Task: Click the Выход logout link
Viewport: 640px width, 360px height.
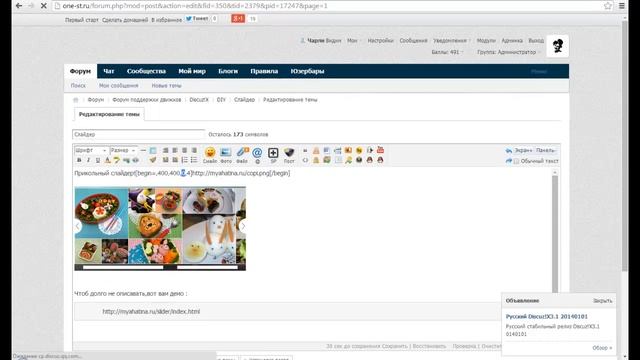Action: pyautogui.click(x=536, y=40)
